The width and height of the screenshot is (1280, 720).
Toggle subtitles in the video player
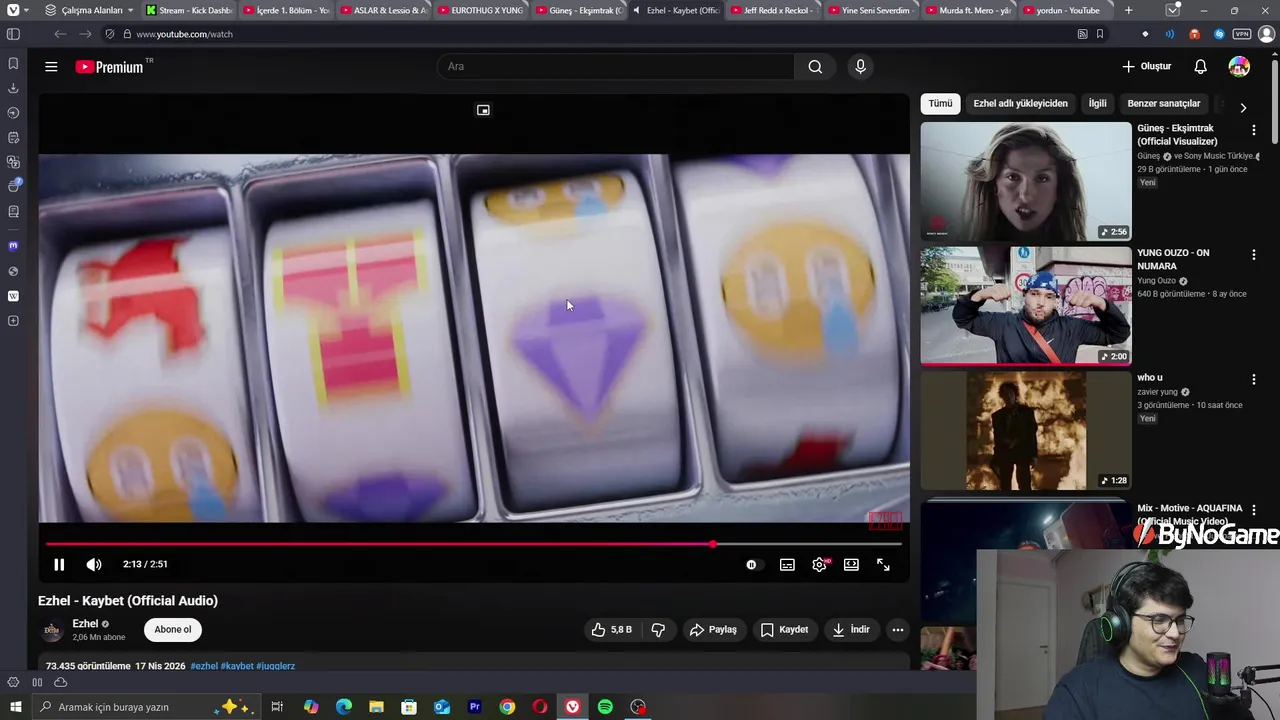(787, 565)
